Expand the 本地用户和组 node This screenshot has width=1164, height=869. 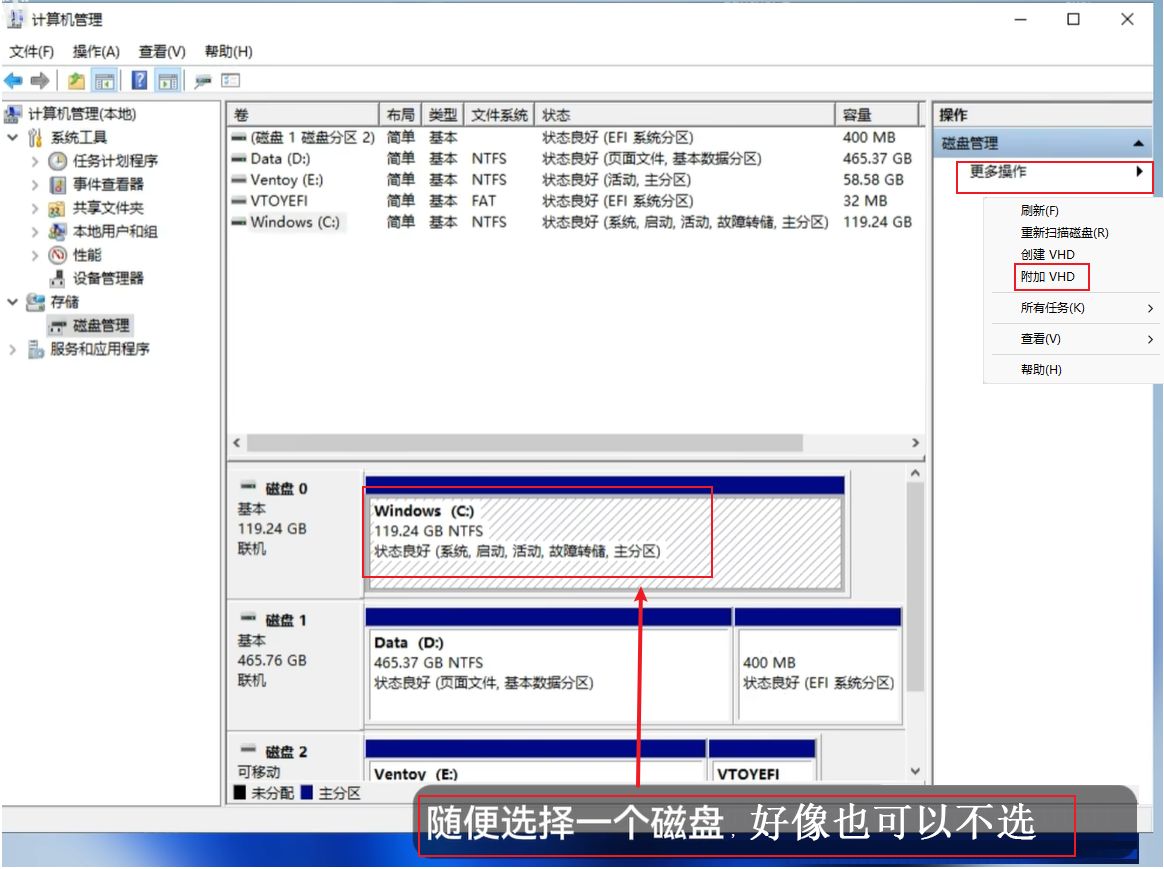coord(35,232)
